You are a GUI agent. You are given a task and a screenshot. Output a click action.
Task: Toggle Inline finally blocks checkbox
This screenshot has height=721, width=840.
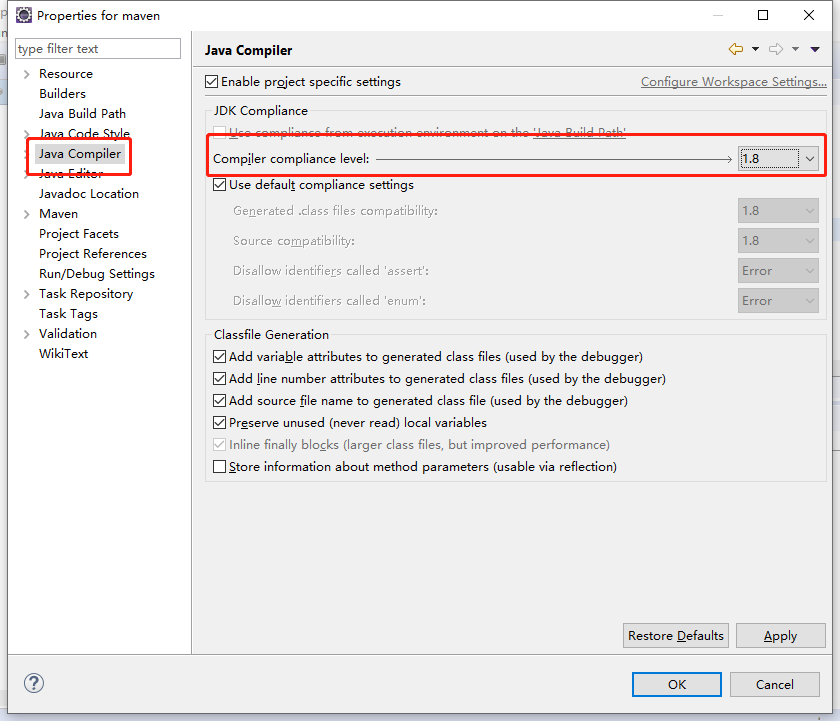(219, 445)
